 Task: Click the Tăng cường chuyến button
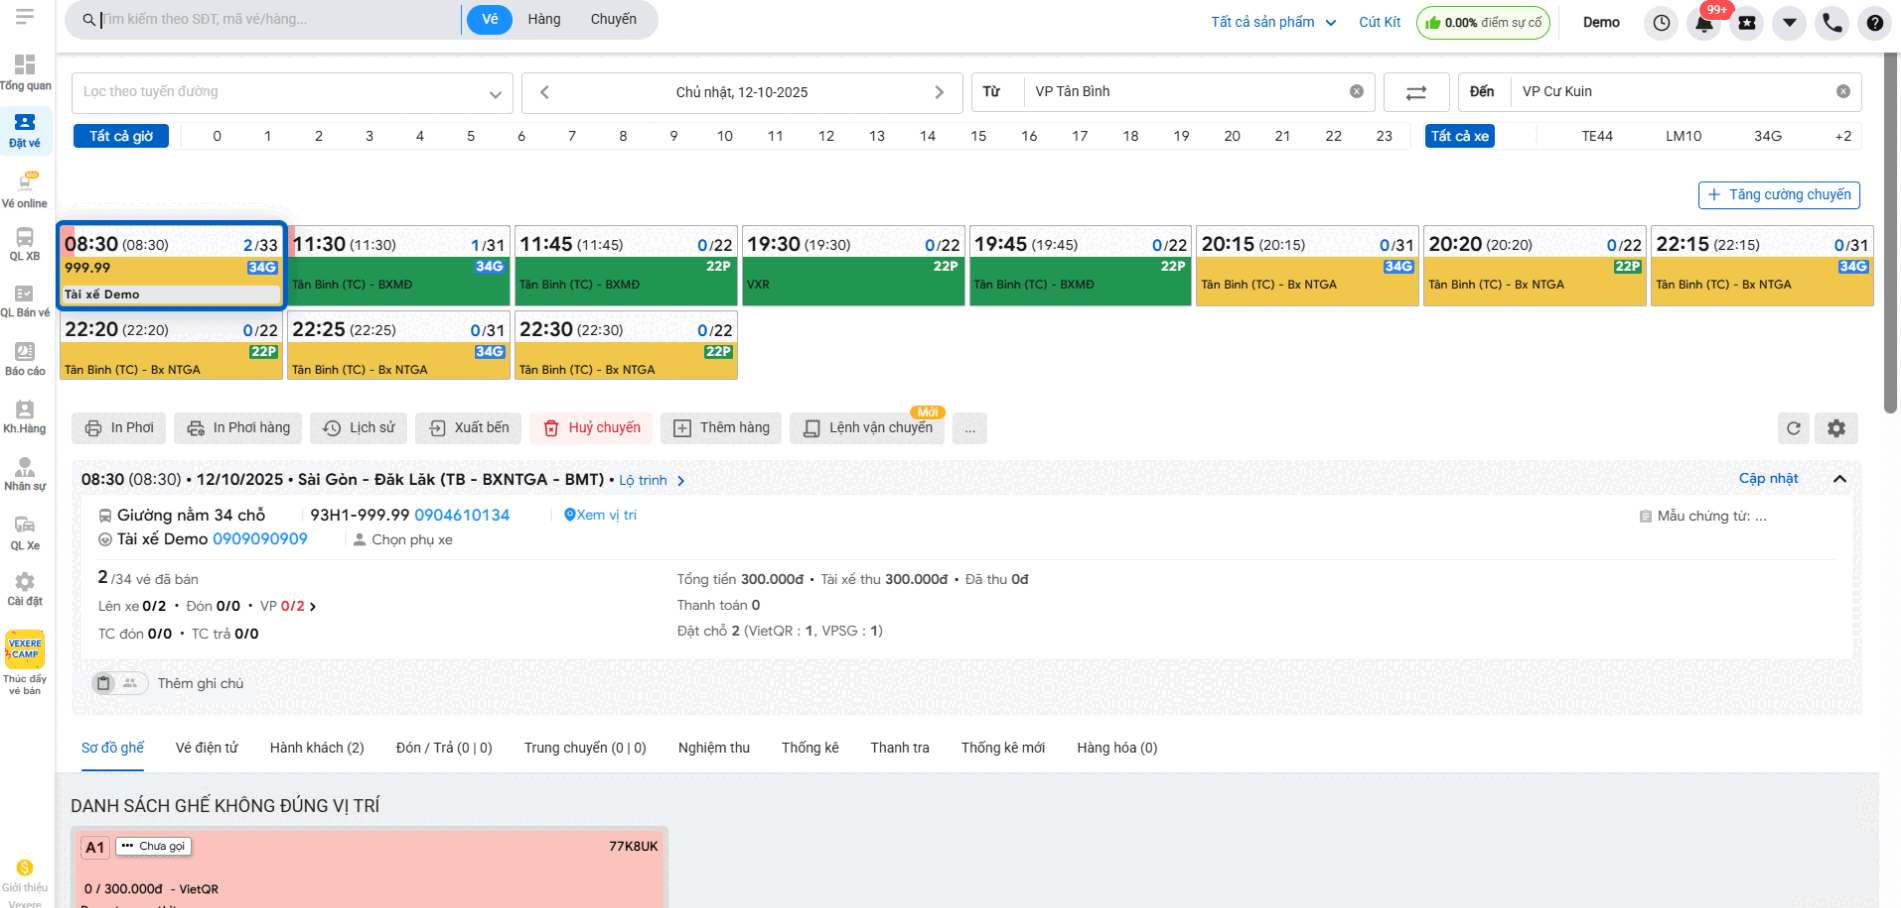coord(1778,195)
